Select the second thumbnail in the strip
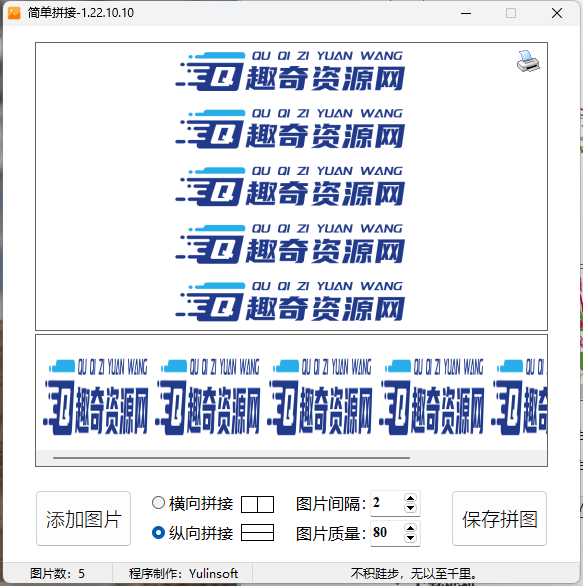The width and height of the screenshot is (583, 586). (x=208, y=396)
